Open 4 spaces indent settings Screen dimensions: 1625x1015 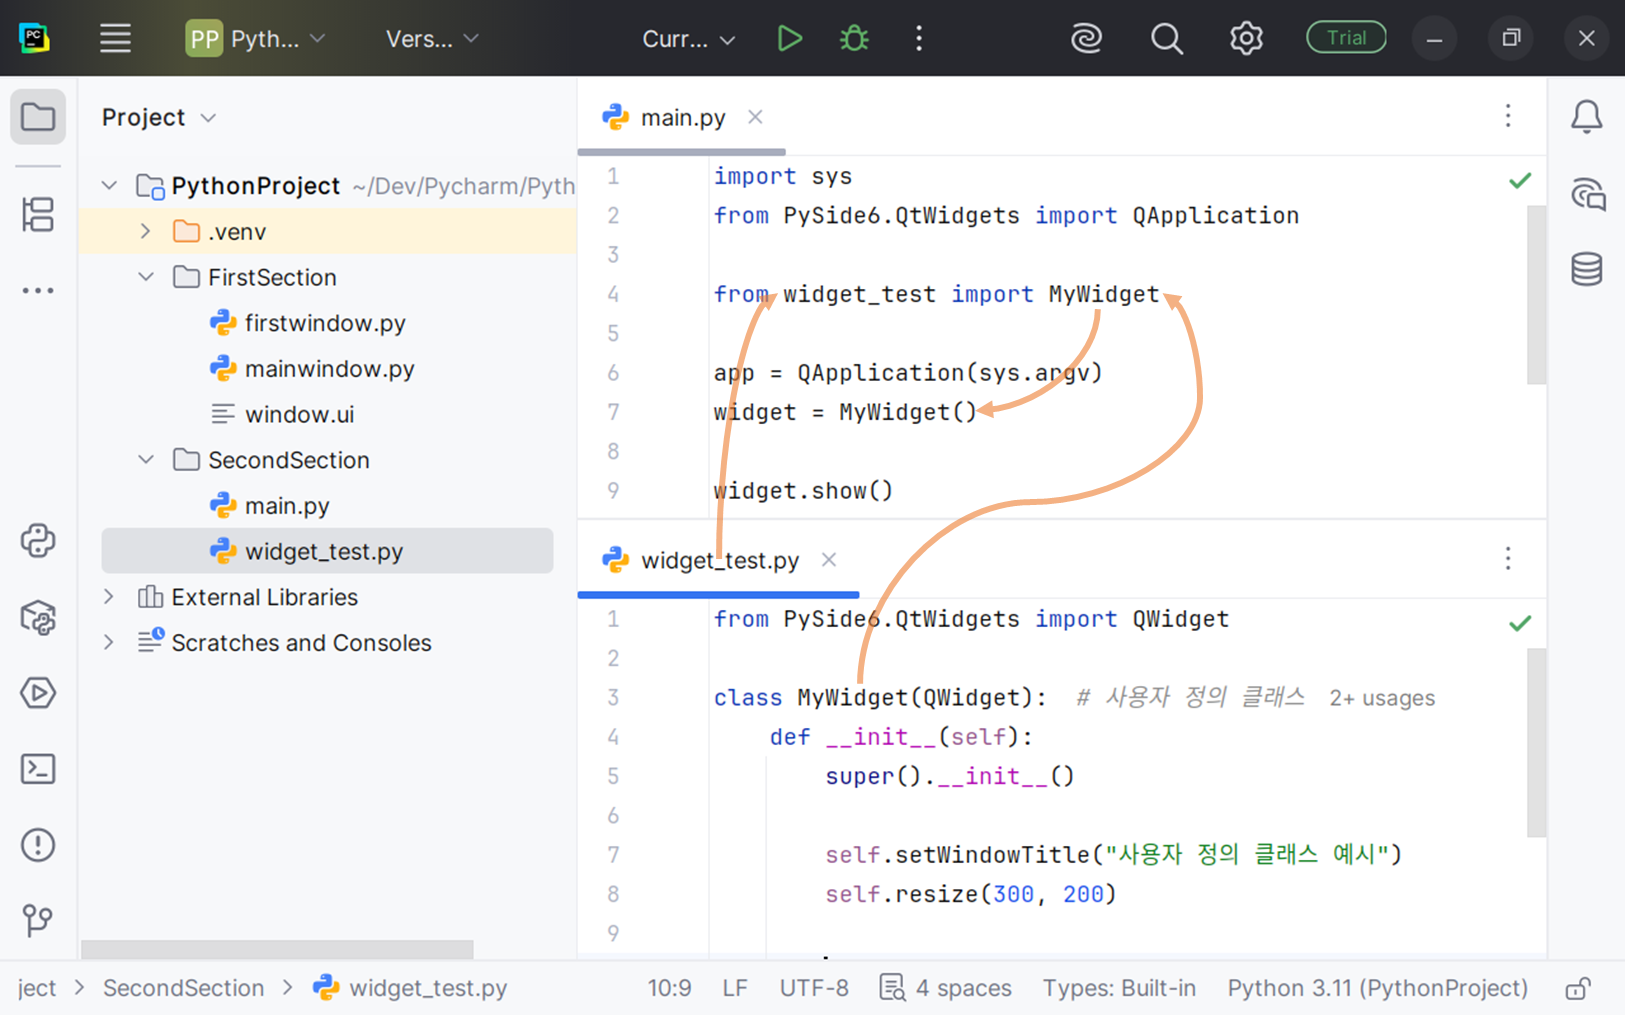click(x=946, y=988)
